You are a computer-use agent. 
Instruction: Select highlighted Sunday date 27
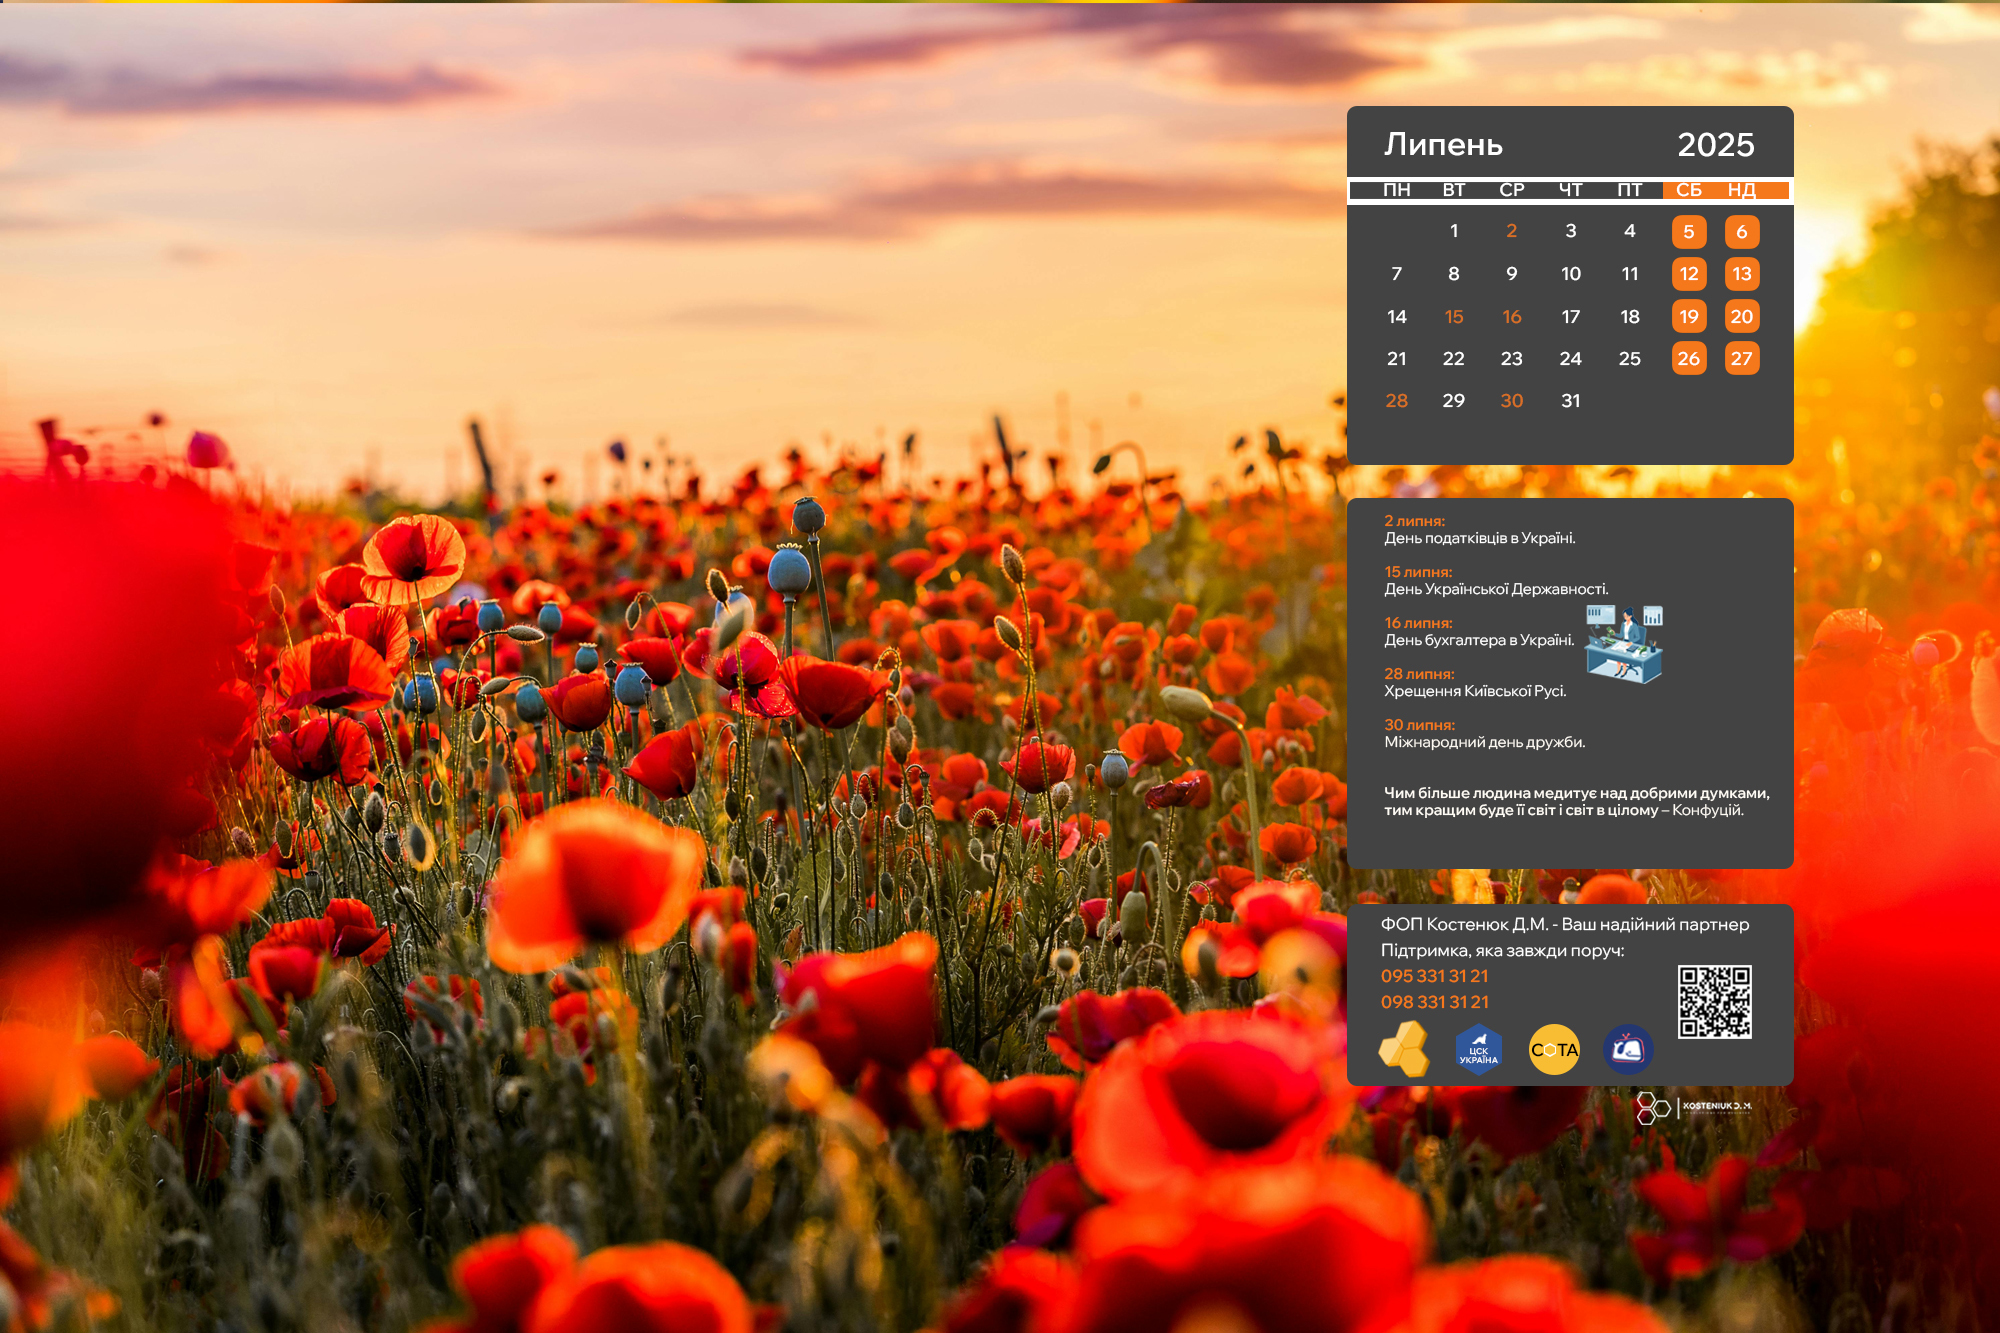1742,359
